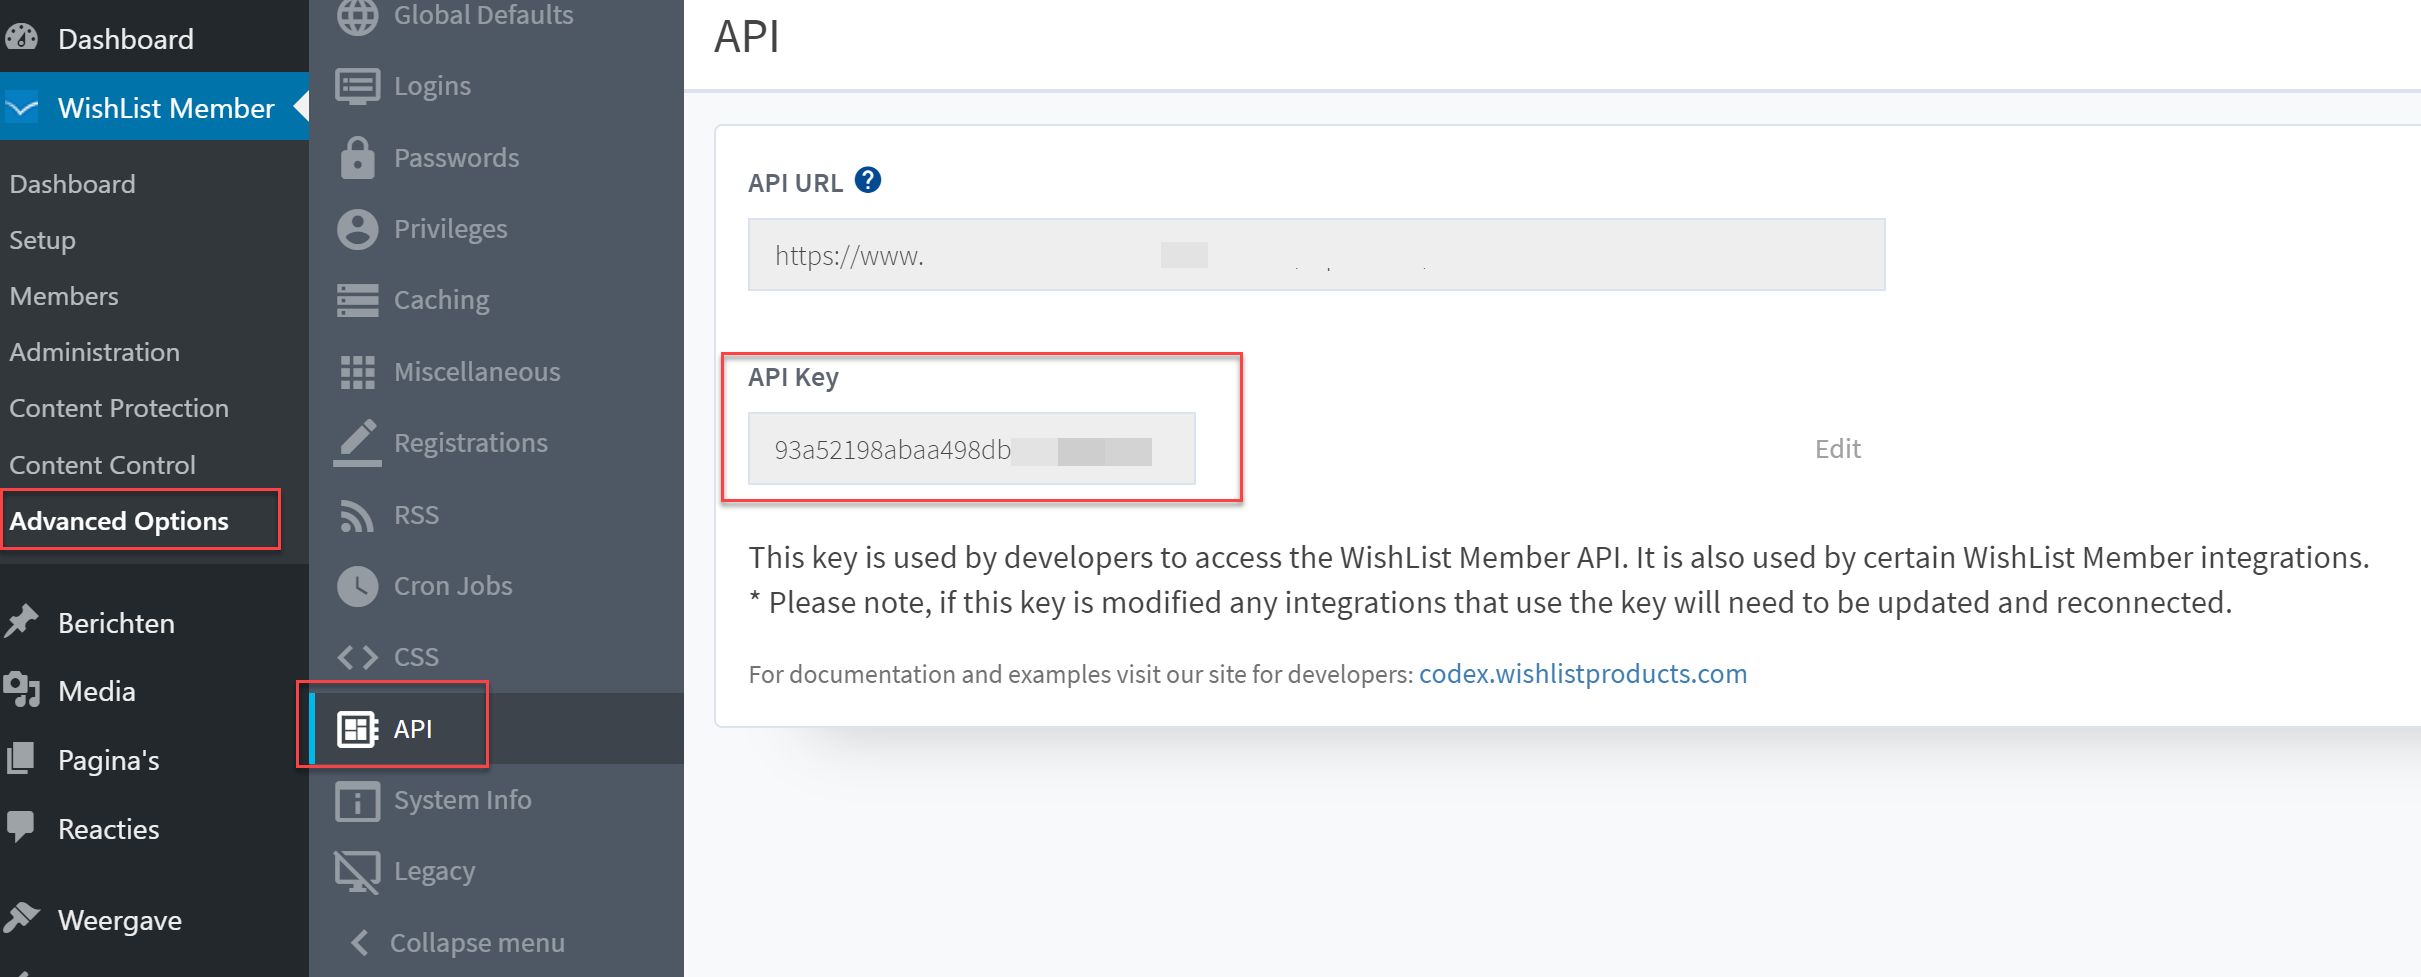Image resolution: width=2421 pixels, height=977 pixels.
Task: Click the Pagina's pages icon
Action: coord(21,759)
